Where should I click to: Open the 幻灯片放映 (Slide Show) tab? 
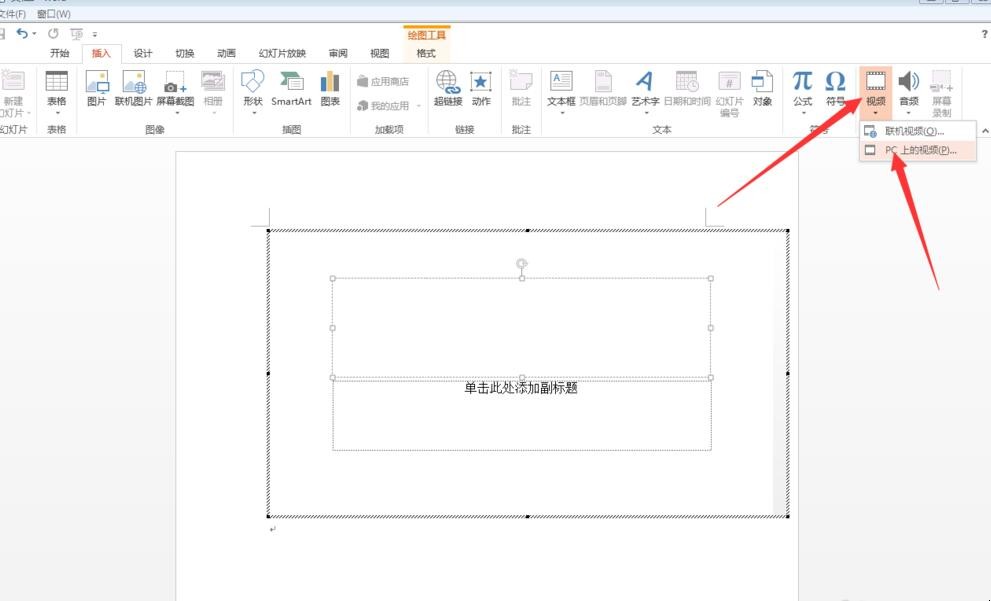click(x=282, y=53)
